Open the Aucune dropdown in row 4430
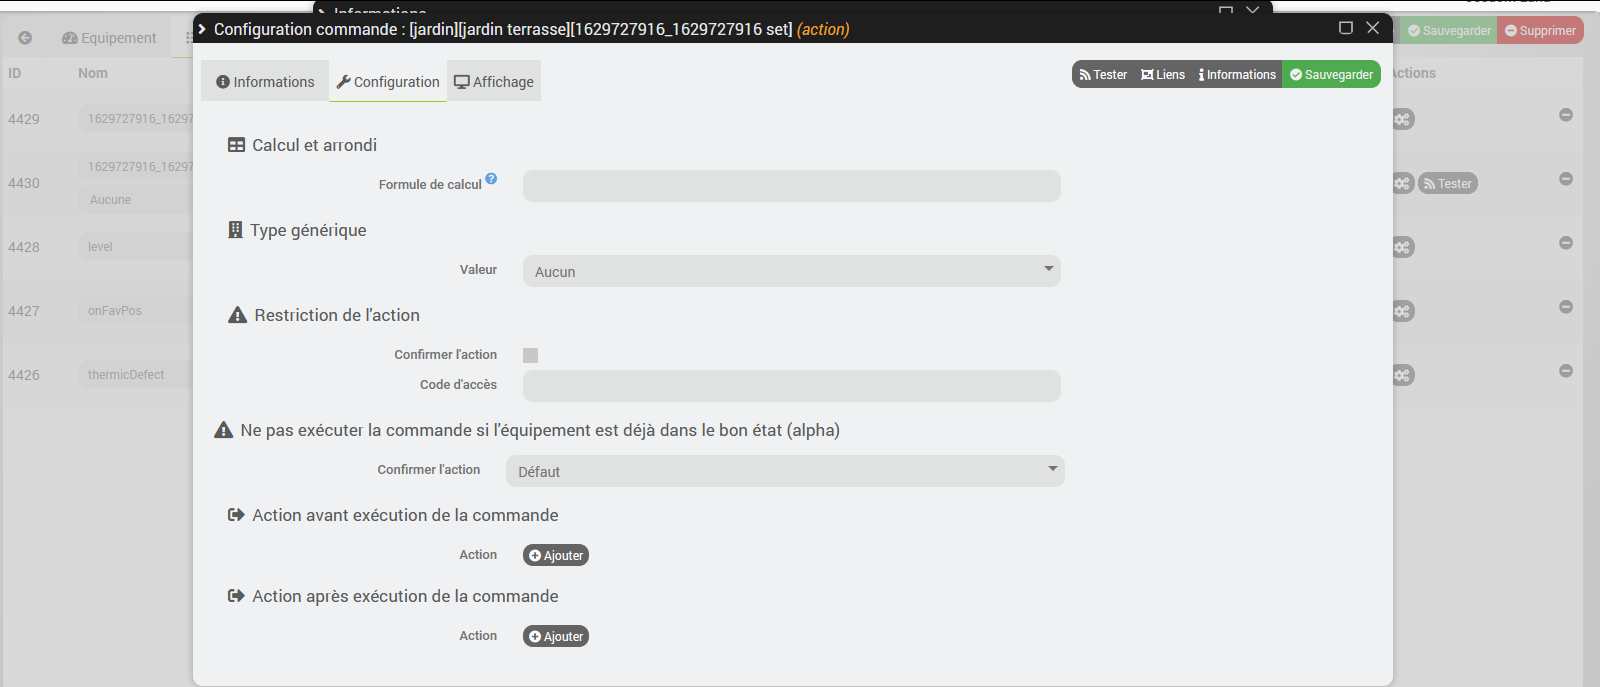 pyautogui.click(x=136, y=200)
